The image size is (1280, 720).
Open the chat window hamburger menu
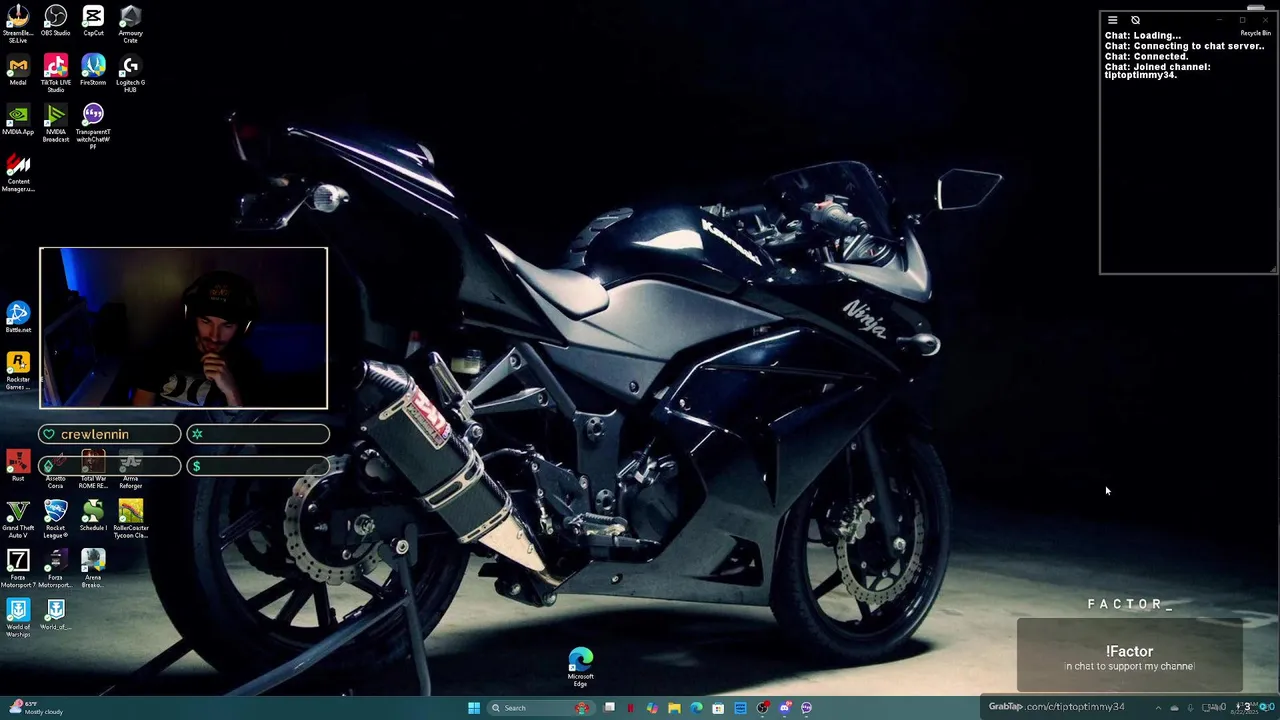pos(1112,20)
